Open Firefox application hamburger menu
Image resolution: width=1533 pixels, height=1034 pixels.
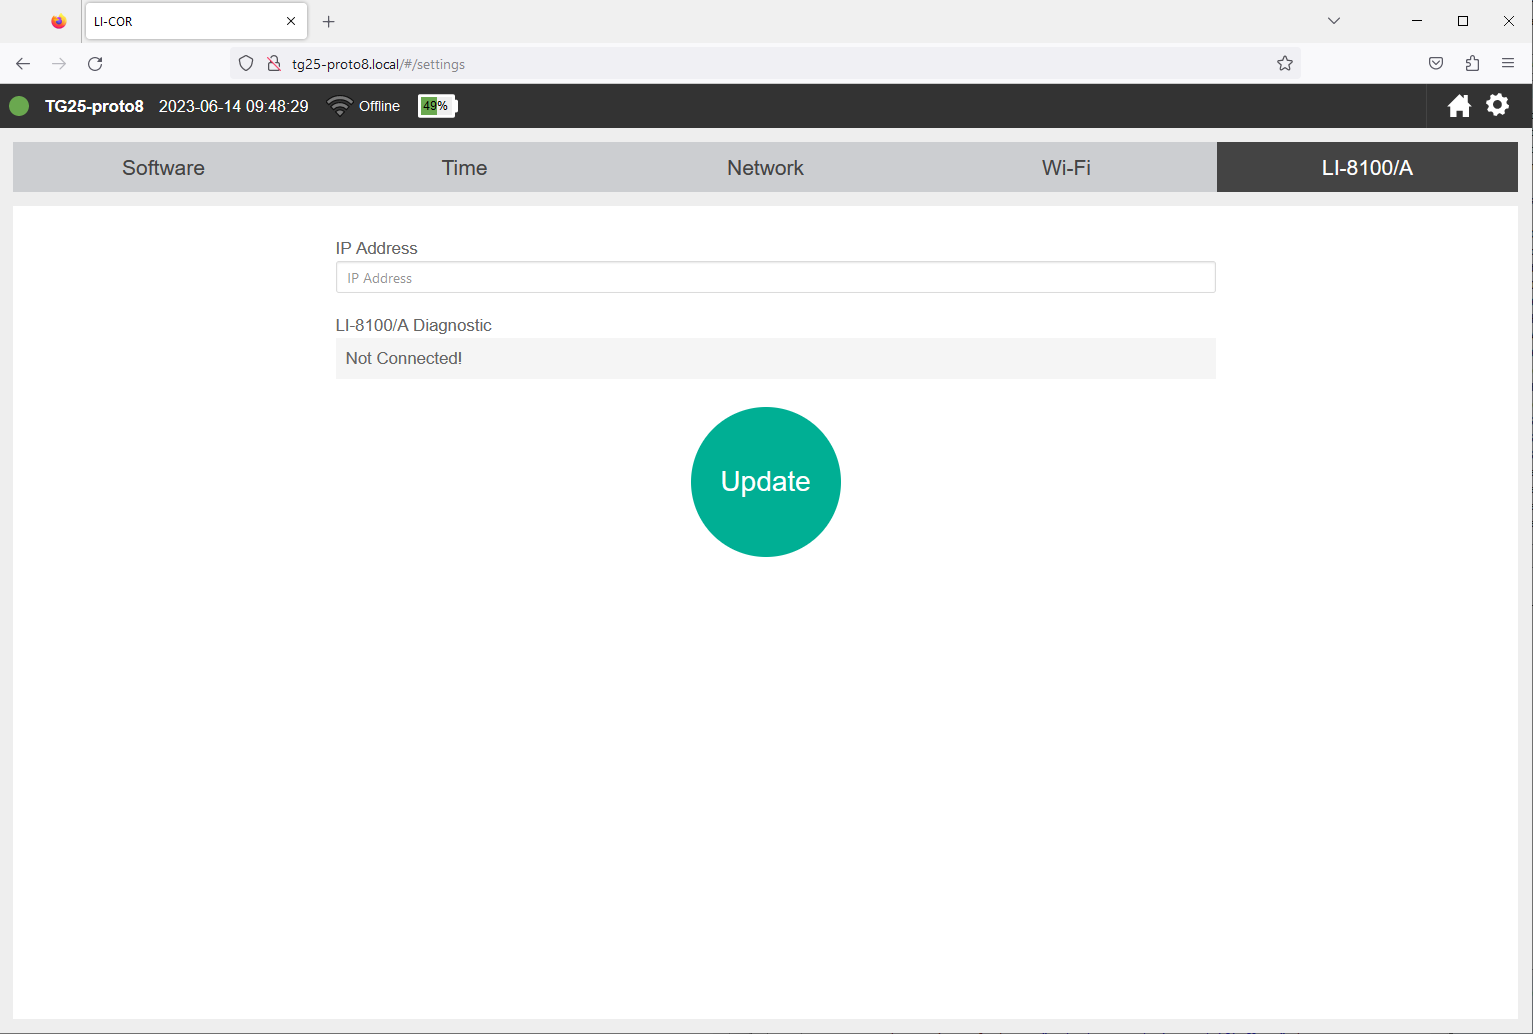pos(1508,63)
